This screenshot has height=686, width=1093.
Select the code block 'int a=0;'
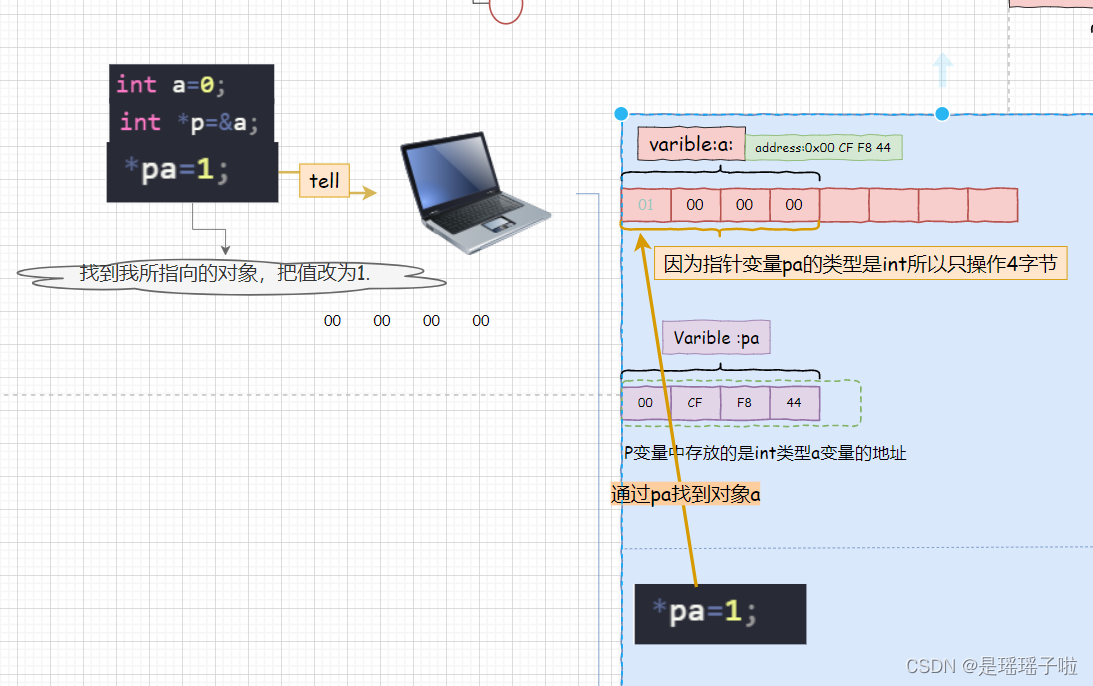point(192,85)
